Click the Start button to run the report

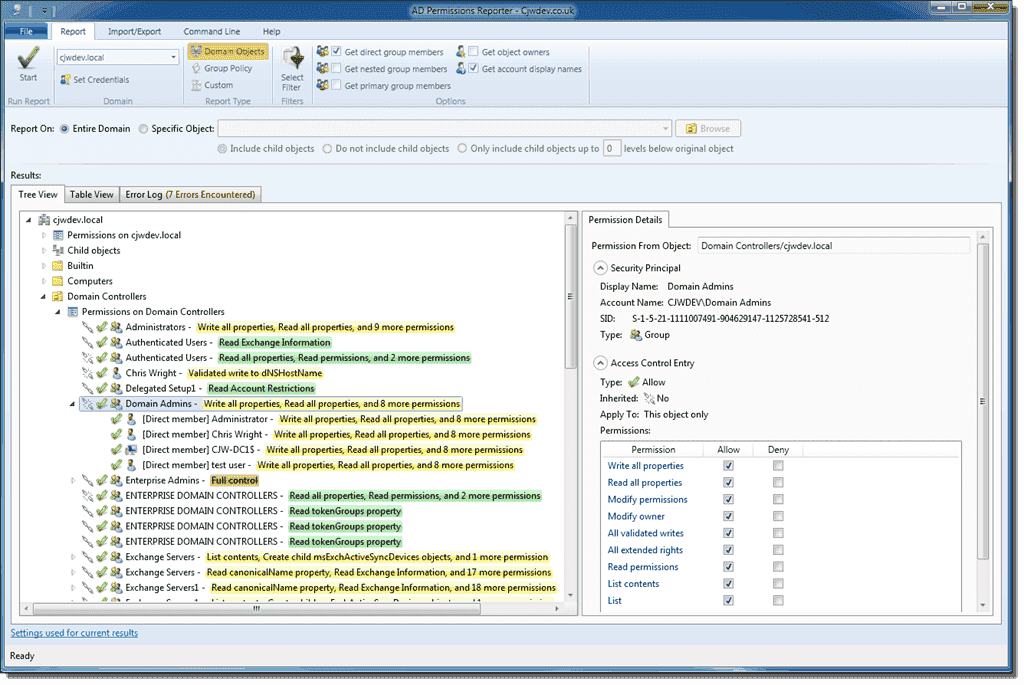point(27,66)
